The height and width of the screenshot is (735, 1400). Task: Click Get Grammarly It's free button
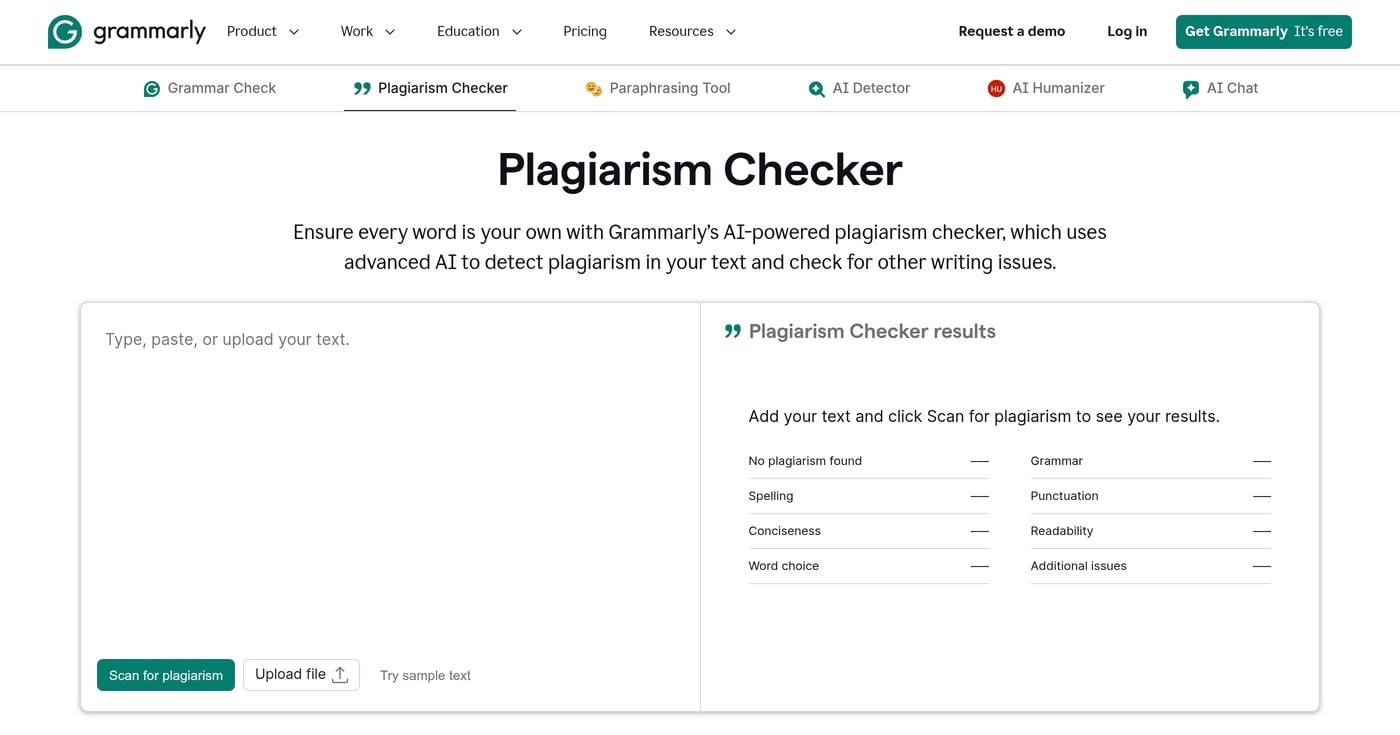point(1264,32)
